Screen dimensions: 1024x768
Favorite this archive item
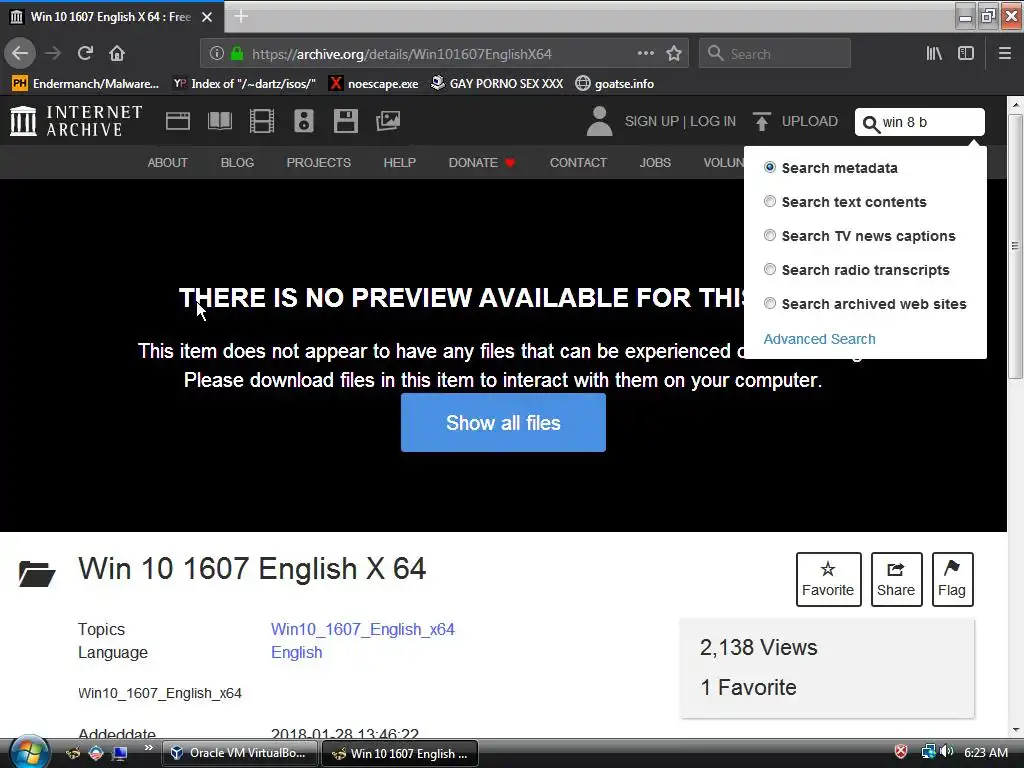(828, 579)
